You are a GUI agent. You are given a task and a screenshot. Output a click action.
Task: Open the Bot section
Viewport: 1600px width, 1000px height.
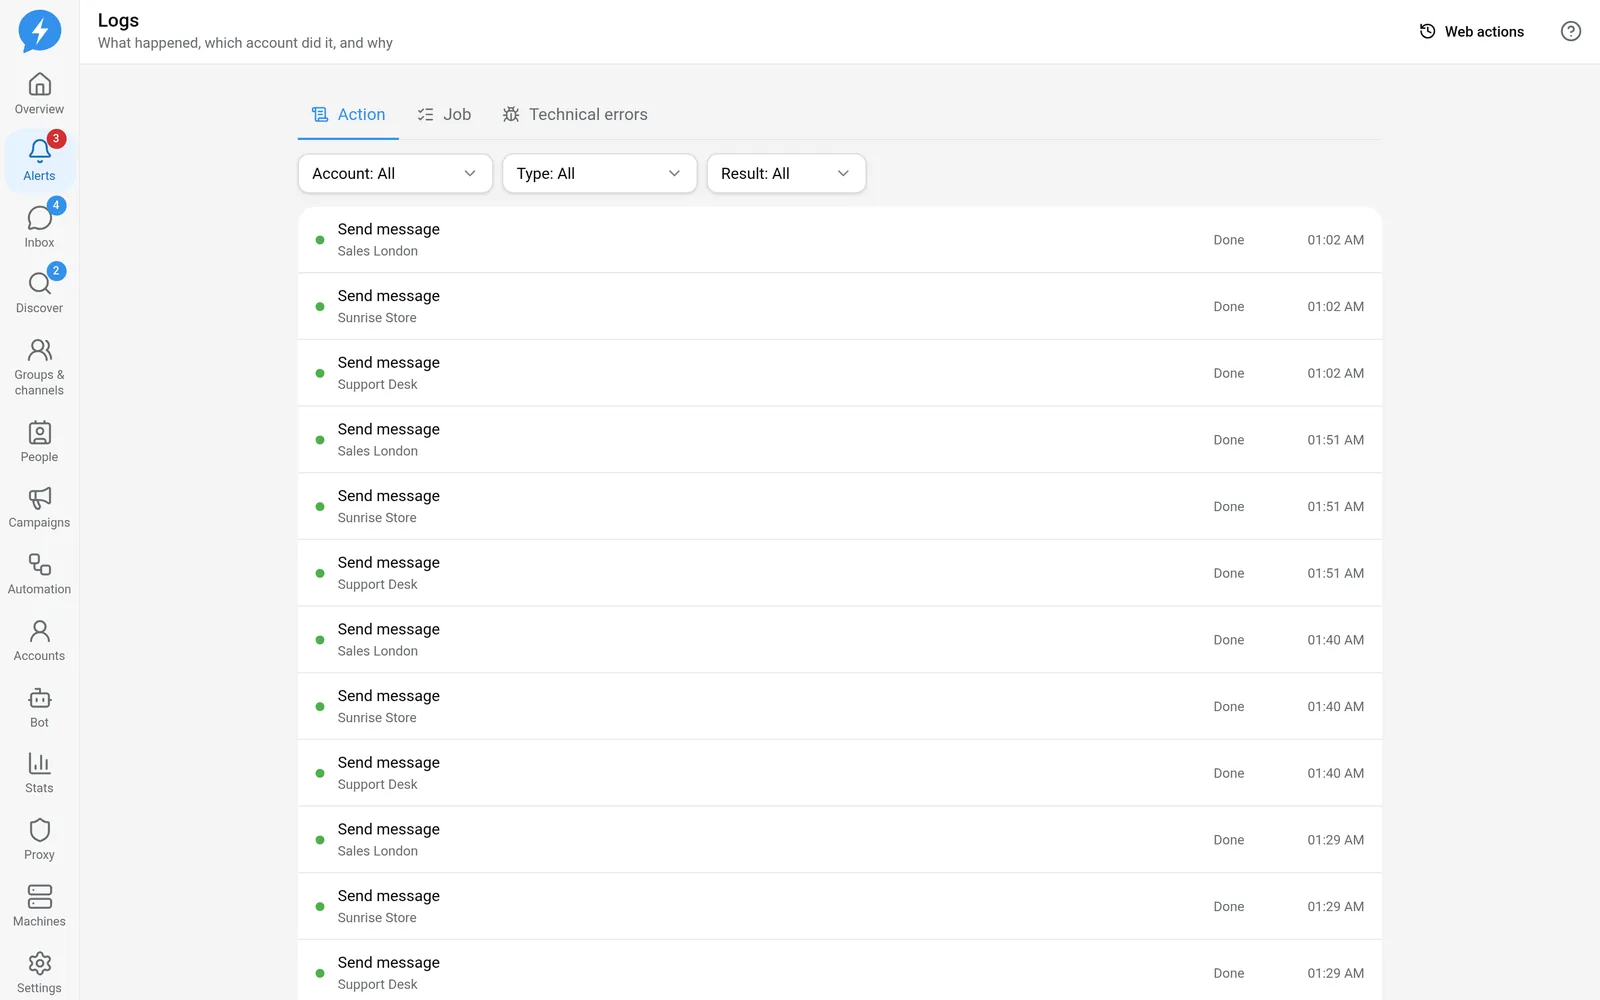pos(39,708)
